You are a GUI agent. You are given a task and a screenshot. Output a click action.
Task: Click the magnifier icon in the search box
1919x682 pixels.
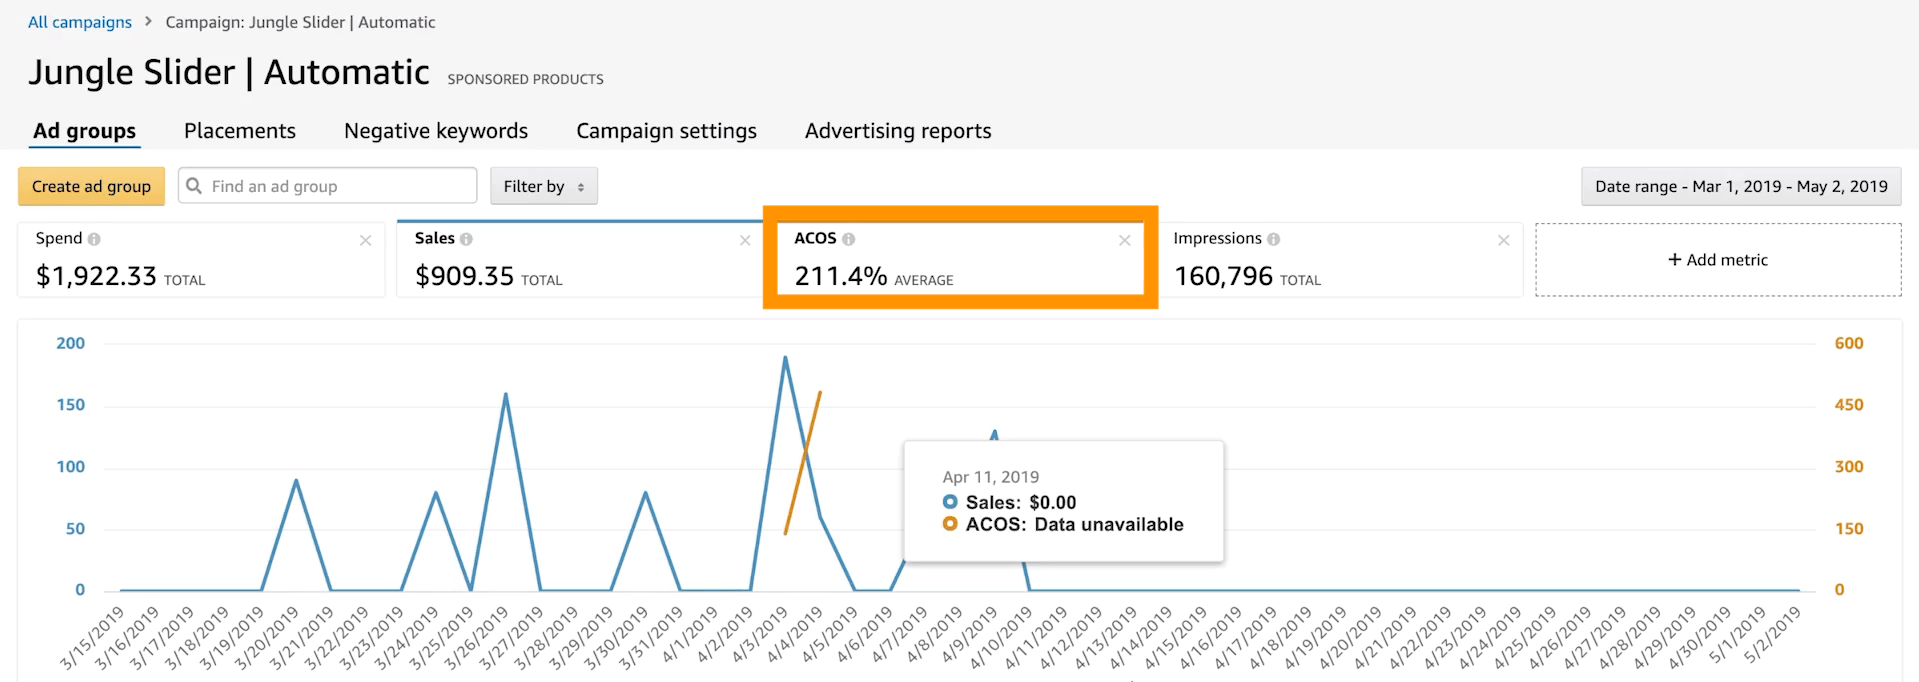195,186
